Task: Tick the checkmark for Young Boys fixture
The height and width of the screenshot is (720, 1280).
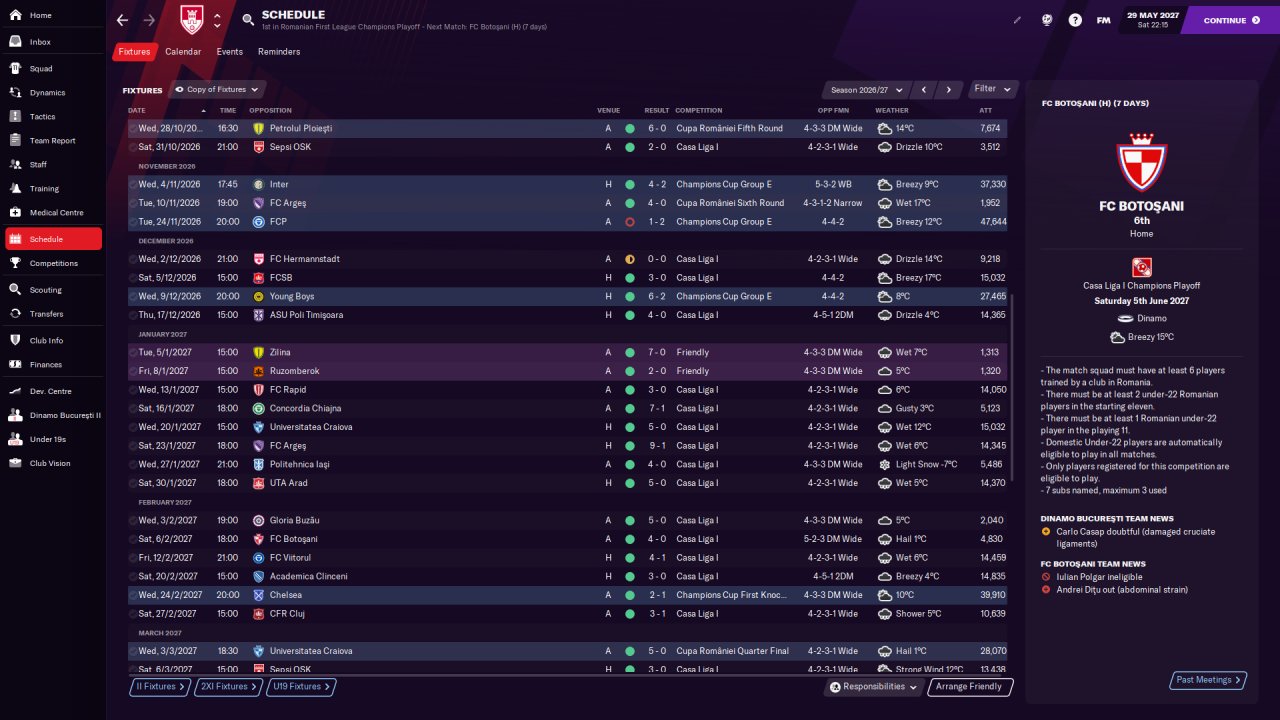Action: click(133, 297)
